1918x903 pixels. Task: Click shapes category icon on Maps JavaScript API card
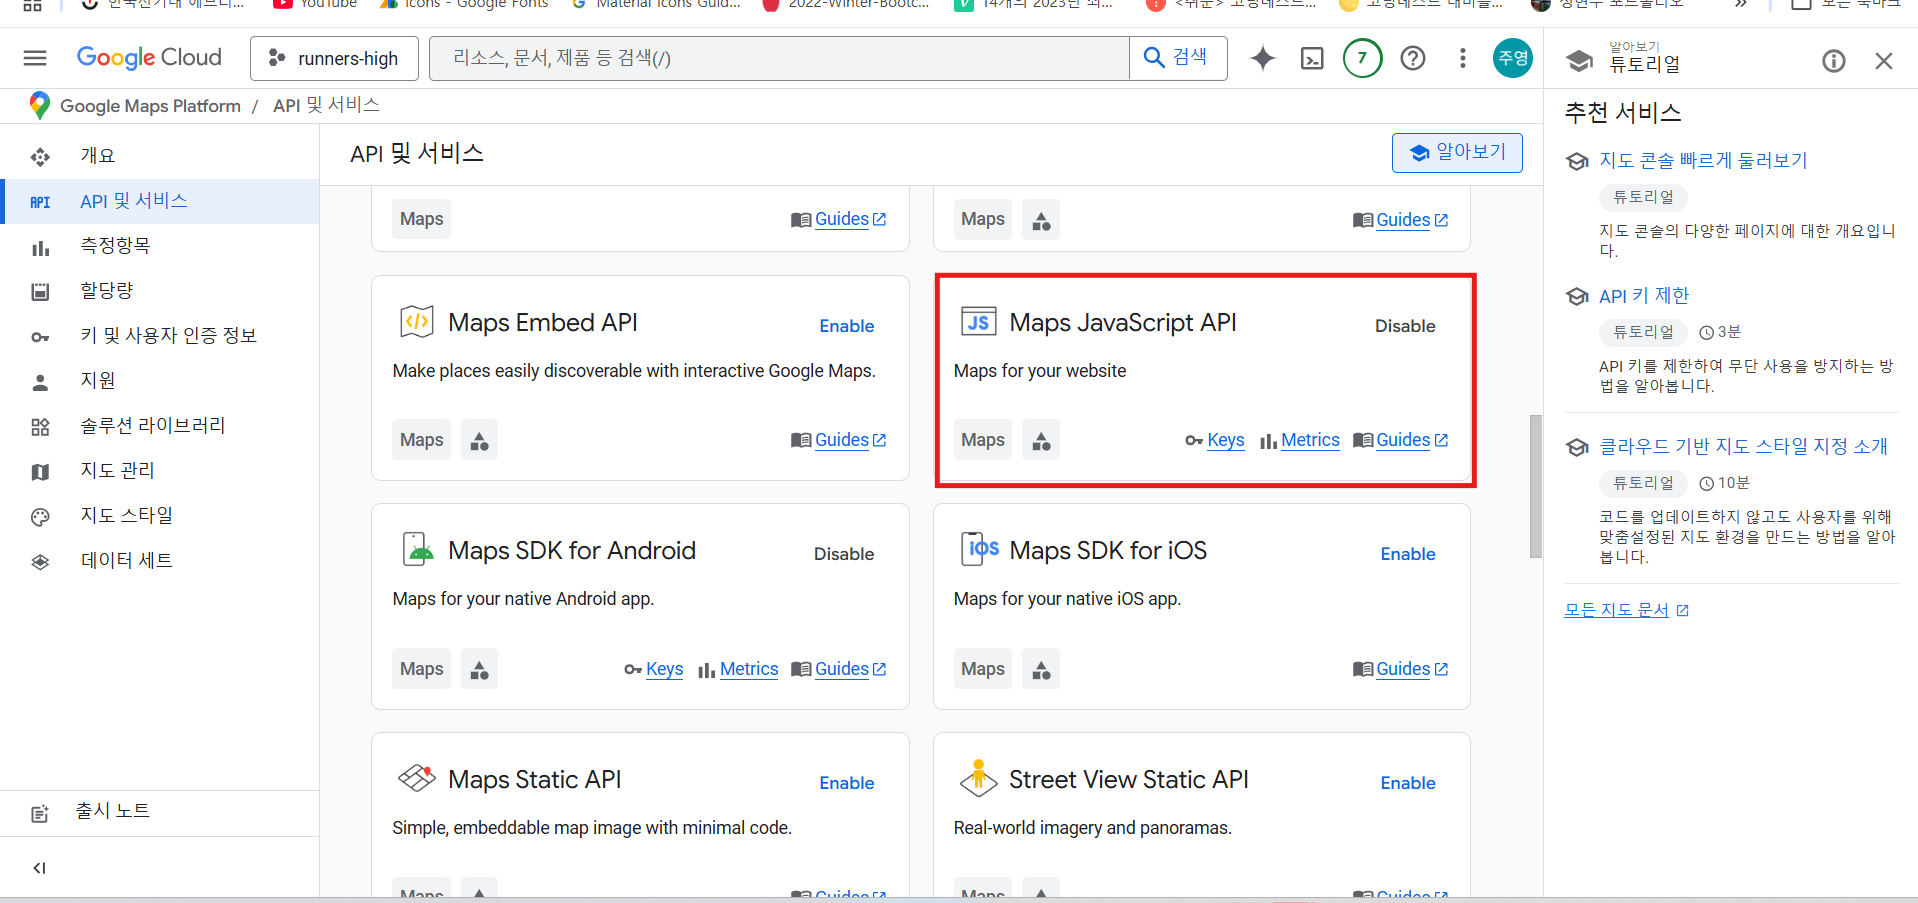1041,440
